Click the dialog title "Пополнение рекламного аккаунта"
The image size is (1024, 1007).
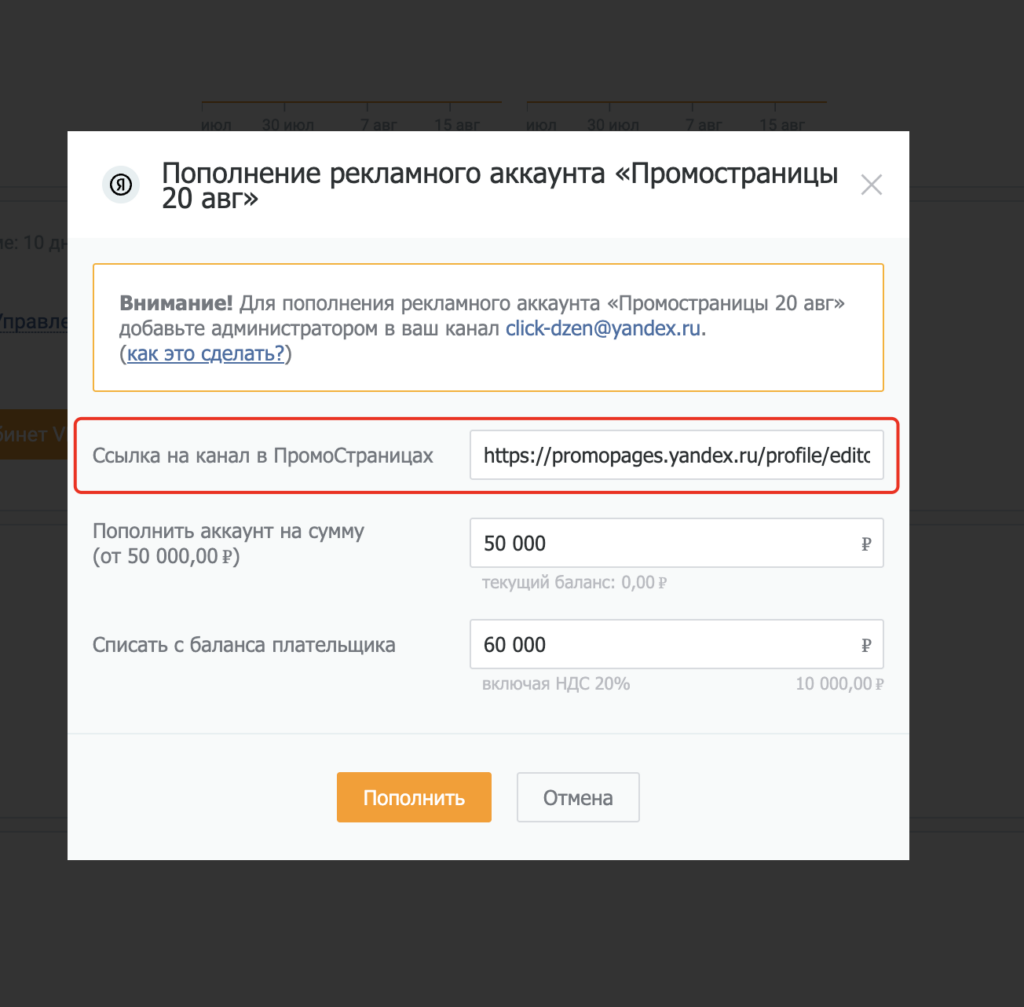point(383,174)
